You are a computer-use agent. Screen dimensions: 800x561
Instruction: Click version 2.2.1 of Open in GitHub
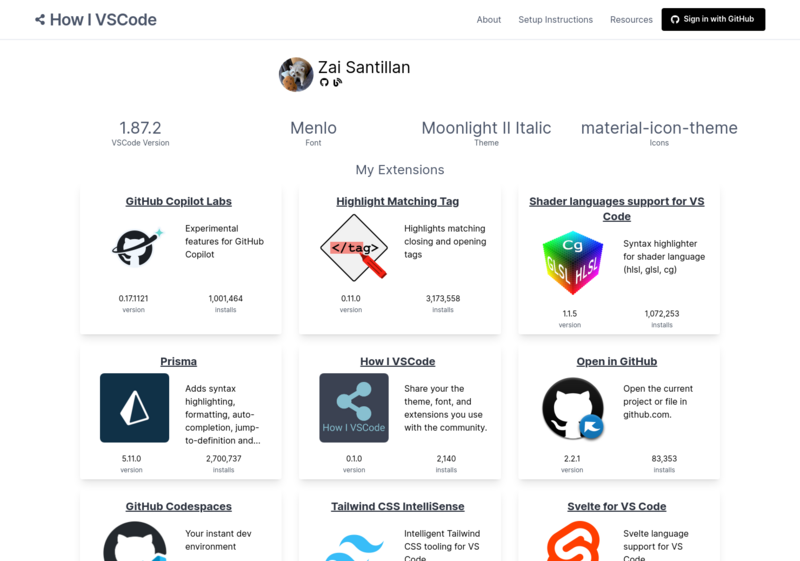coord(572,458)
